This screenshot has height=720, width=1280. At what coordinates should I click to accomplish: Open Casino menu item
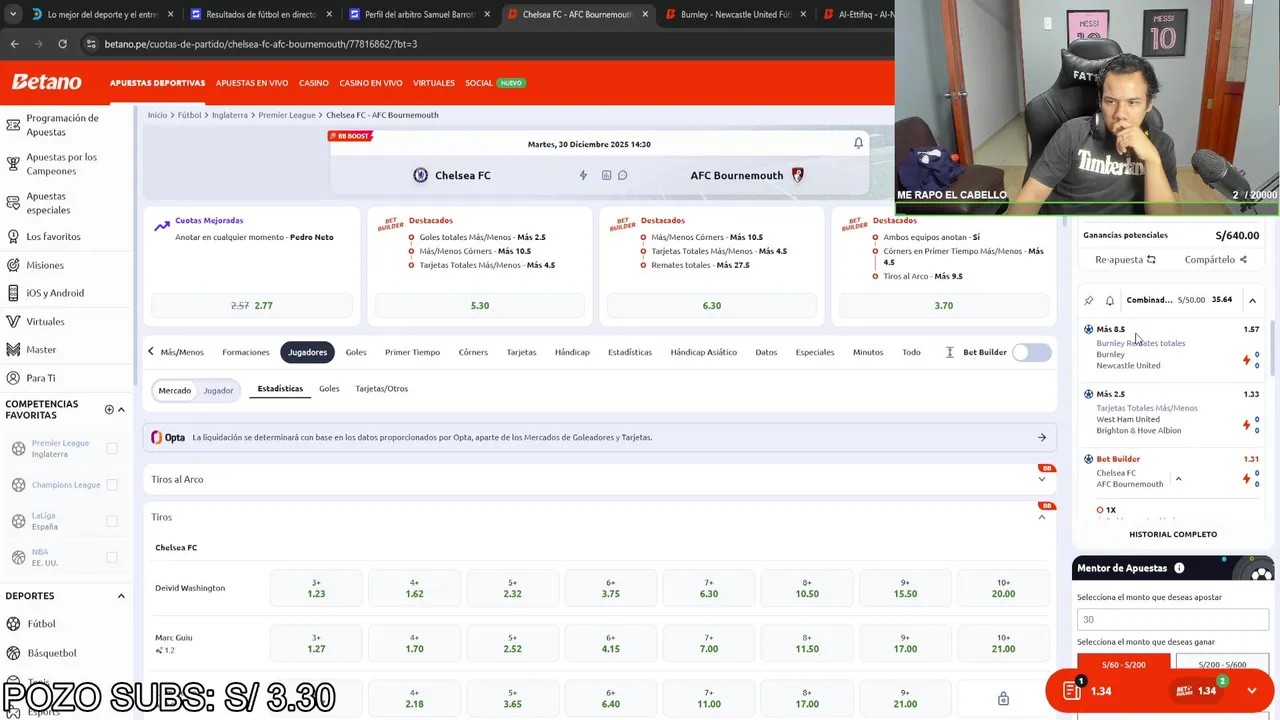314,83
